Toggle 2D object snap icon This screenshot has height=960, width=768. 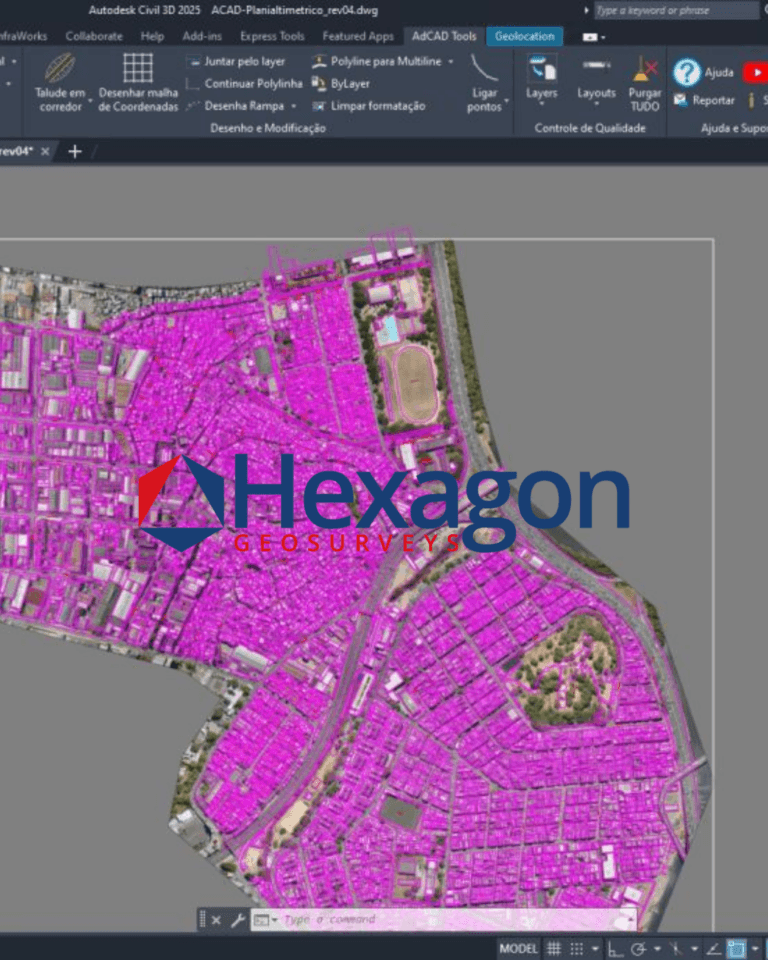737,948
